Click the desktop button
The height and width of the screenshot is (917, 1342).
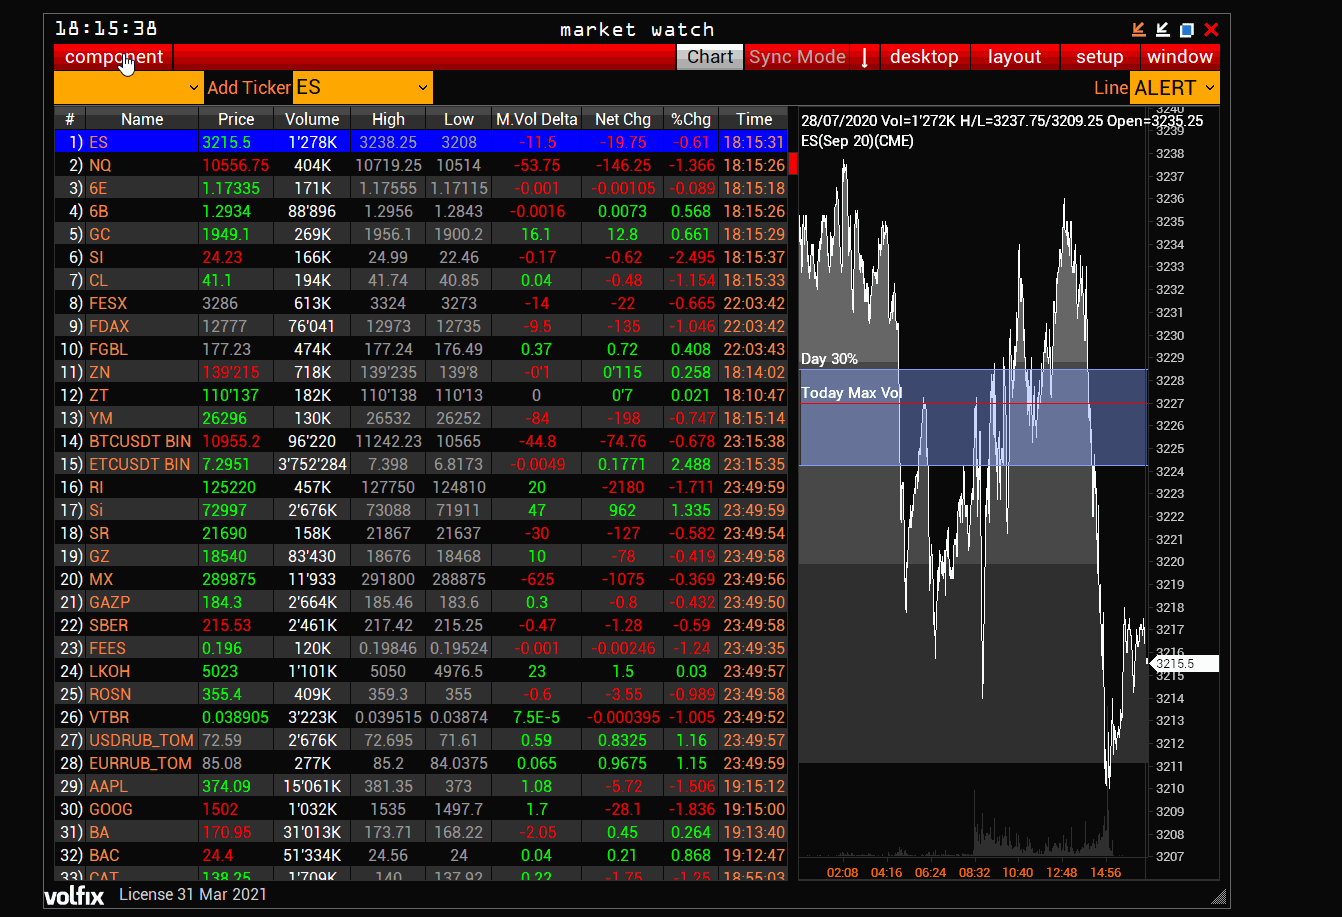924,57
